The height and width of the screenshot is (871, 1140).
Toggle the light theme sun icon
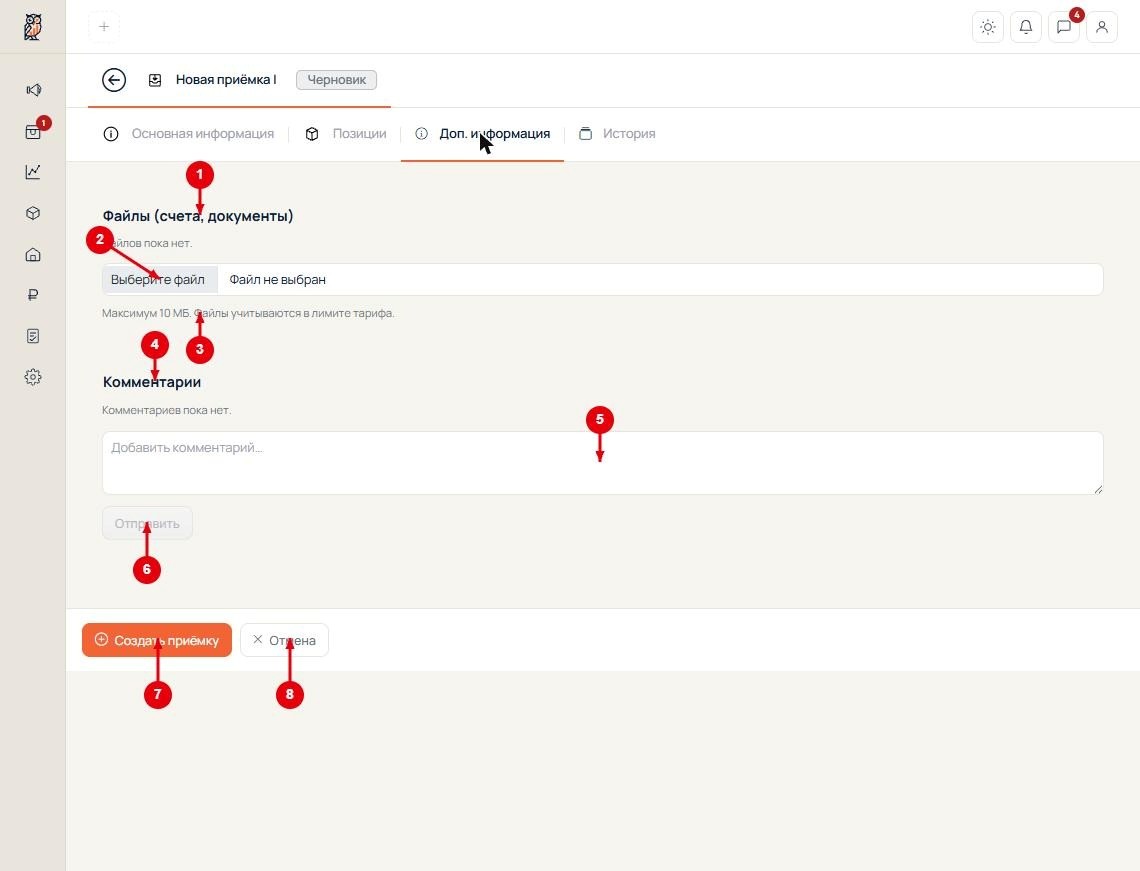[x=987, y=27]
